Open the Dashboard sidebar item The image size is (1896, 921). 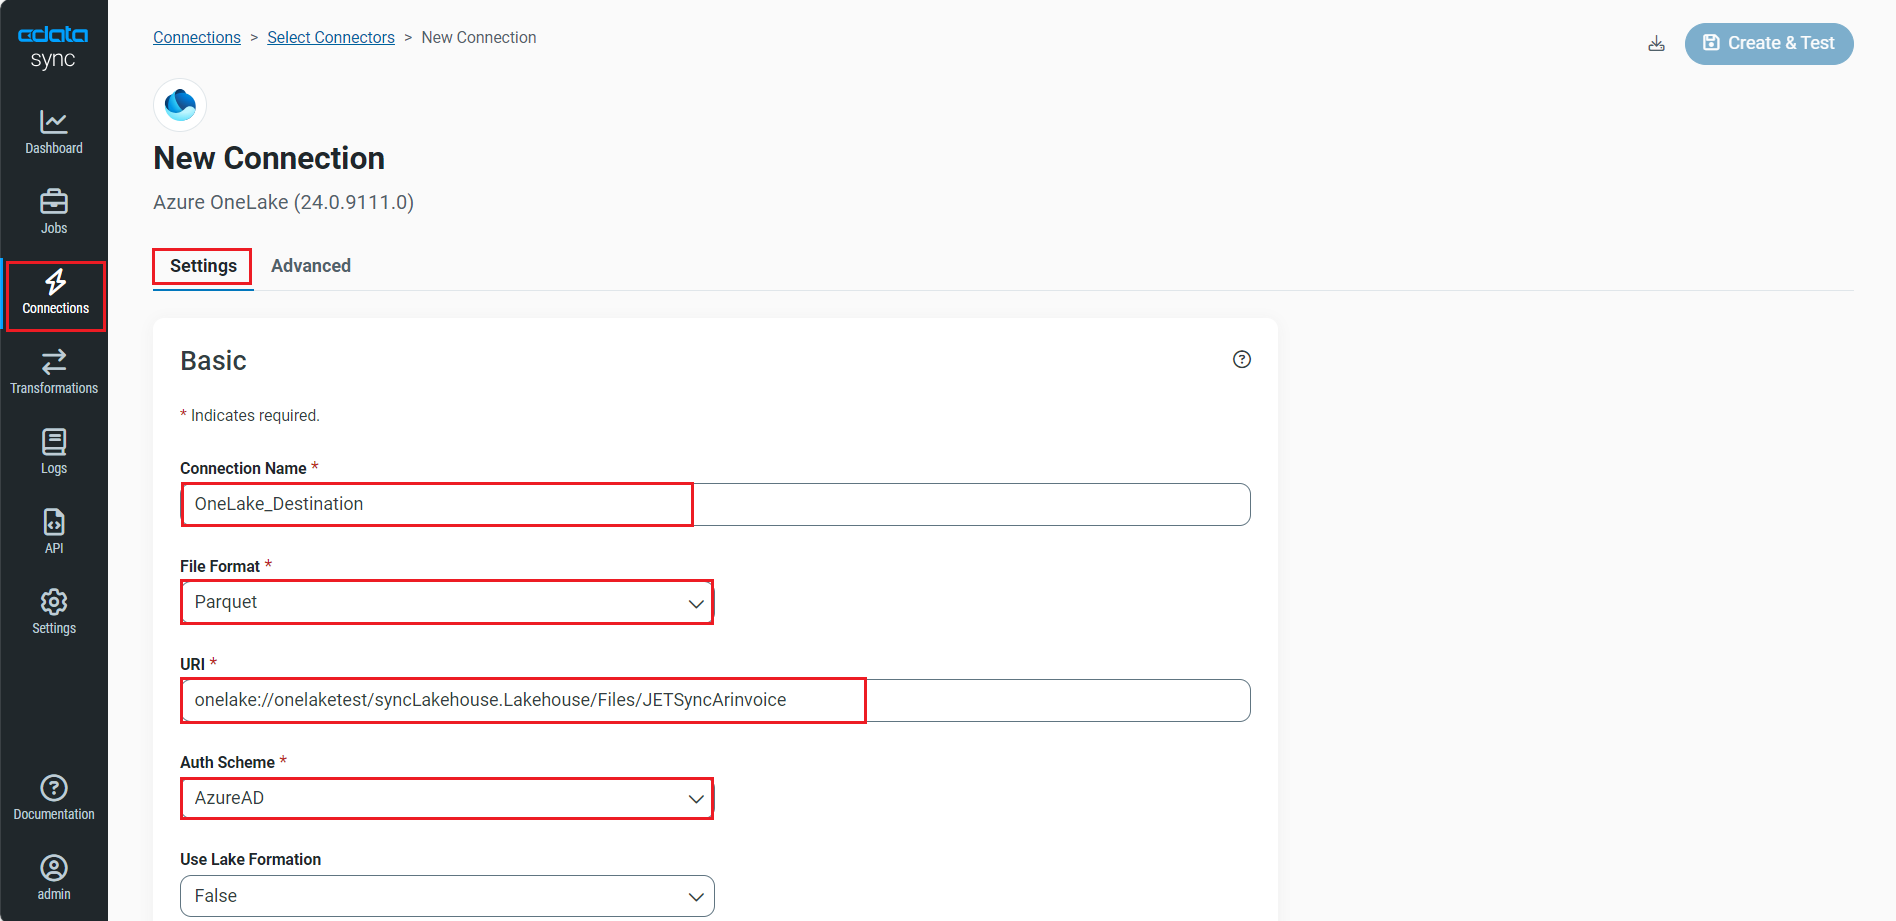tap(54, 133)
